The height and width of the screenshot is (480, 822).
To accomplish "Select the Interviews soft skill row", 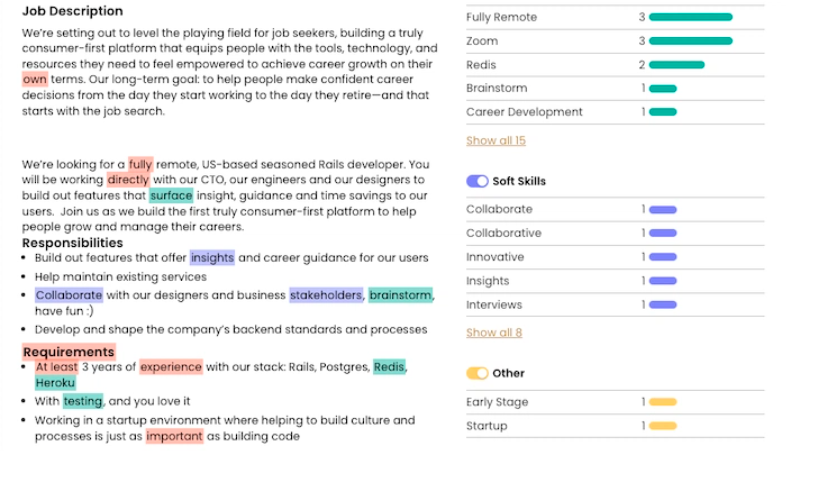I will (x=615, y=305).
